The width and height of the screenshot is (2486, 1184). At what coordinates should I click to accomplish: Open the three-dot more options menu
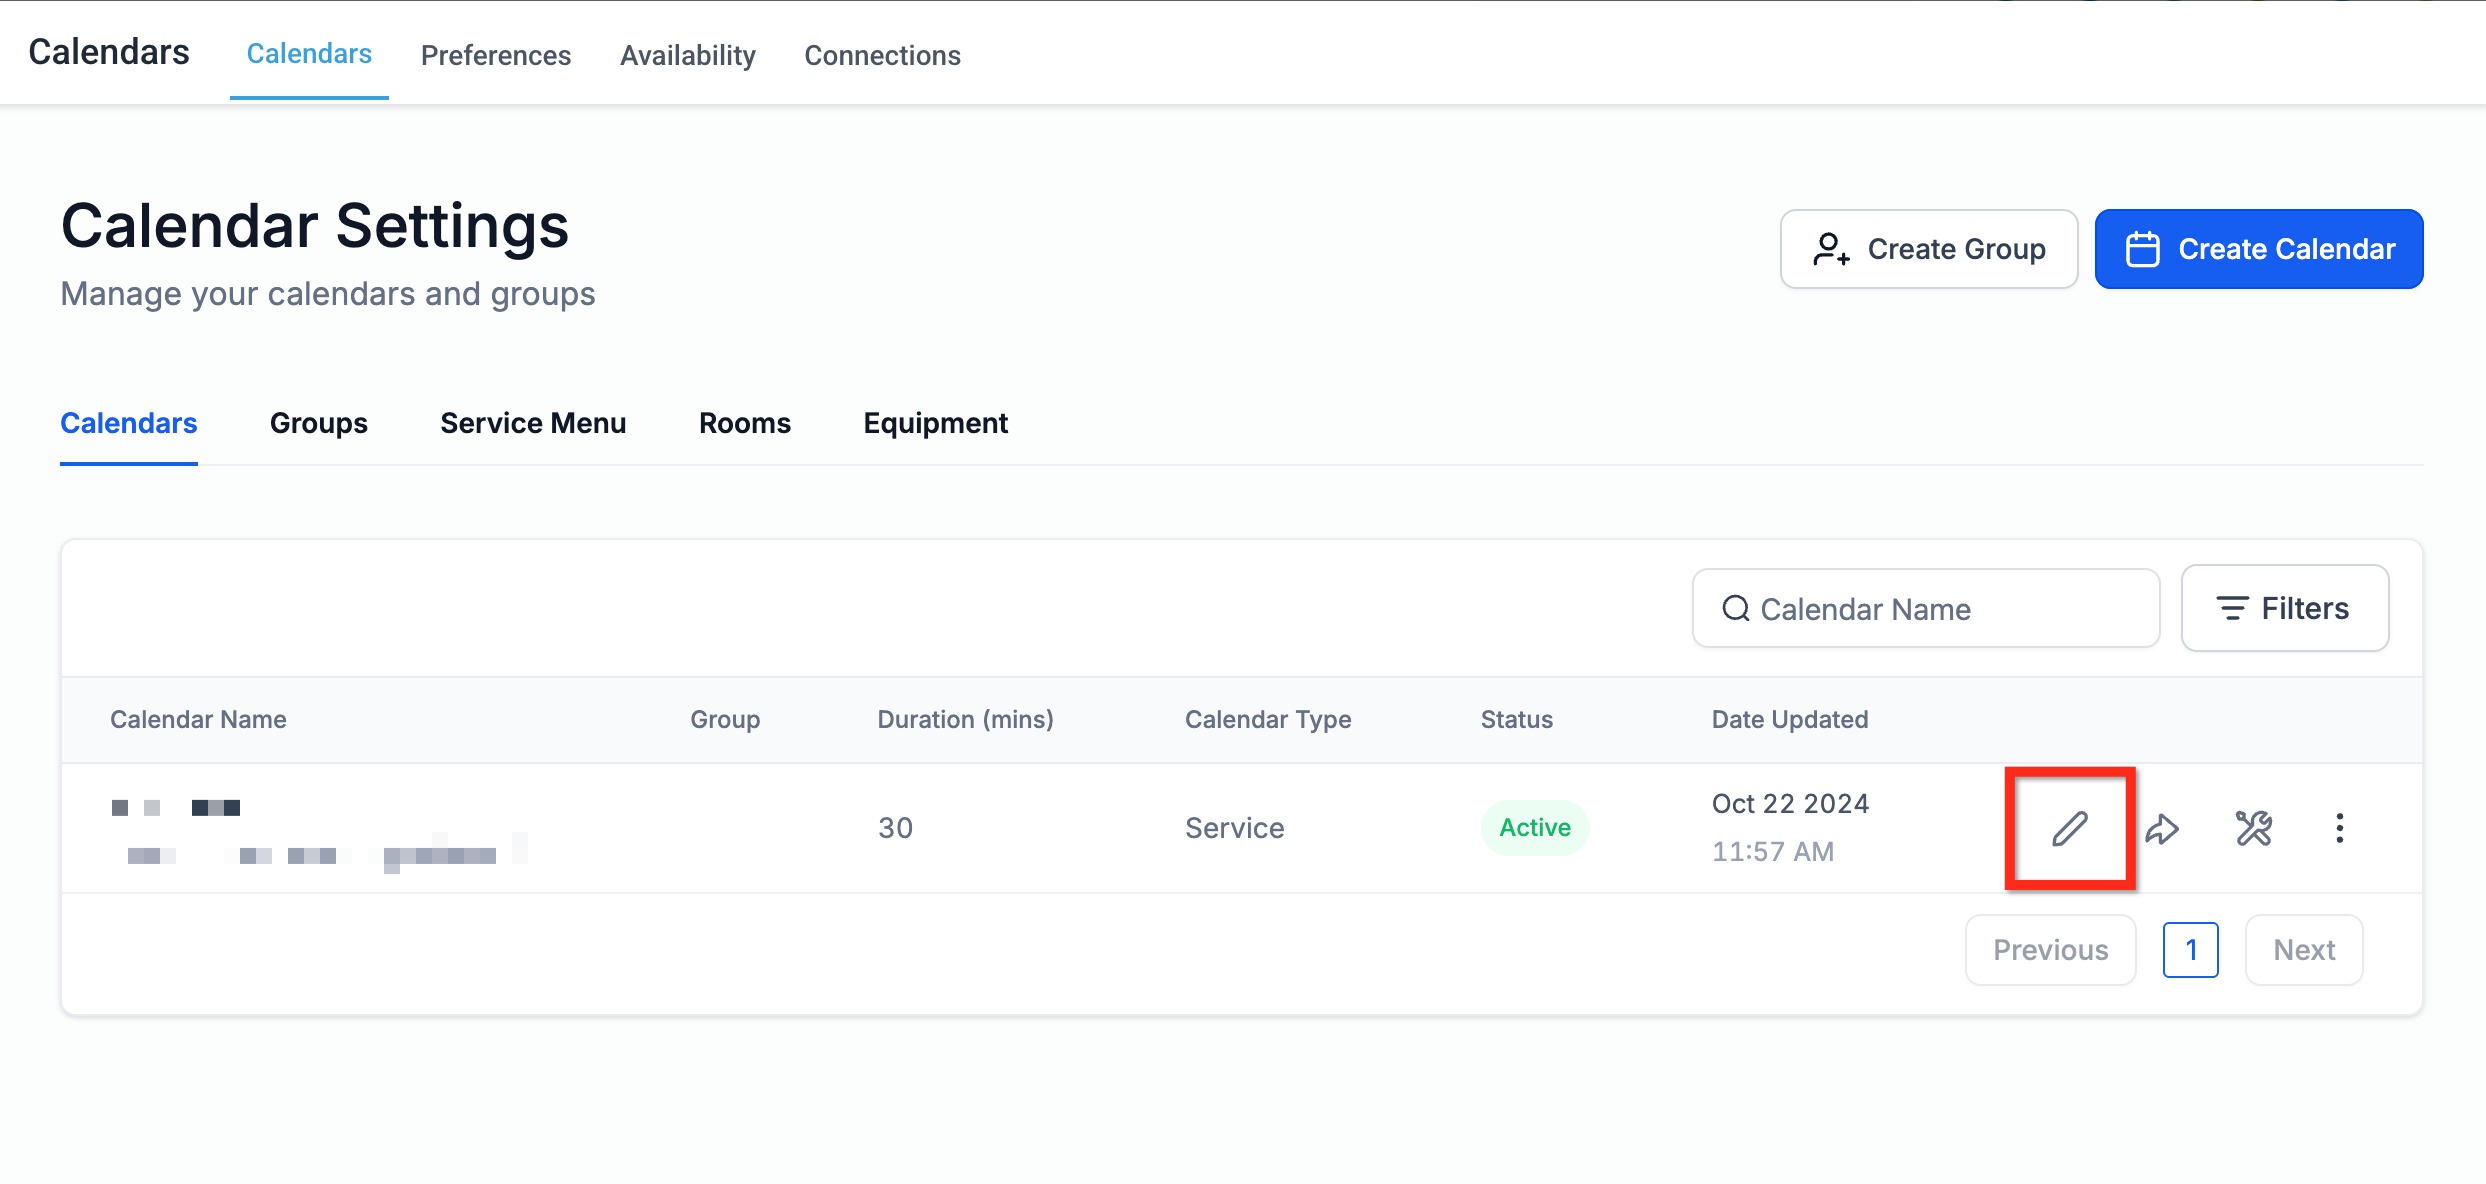pos(2339,828)
